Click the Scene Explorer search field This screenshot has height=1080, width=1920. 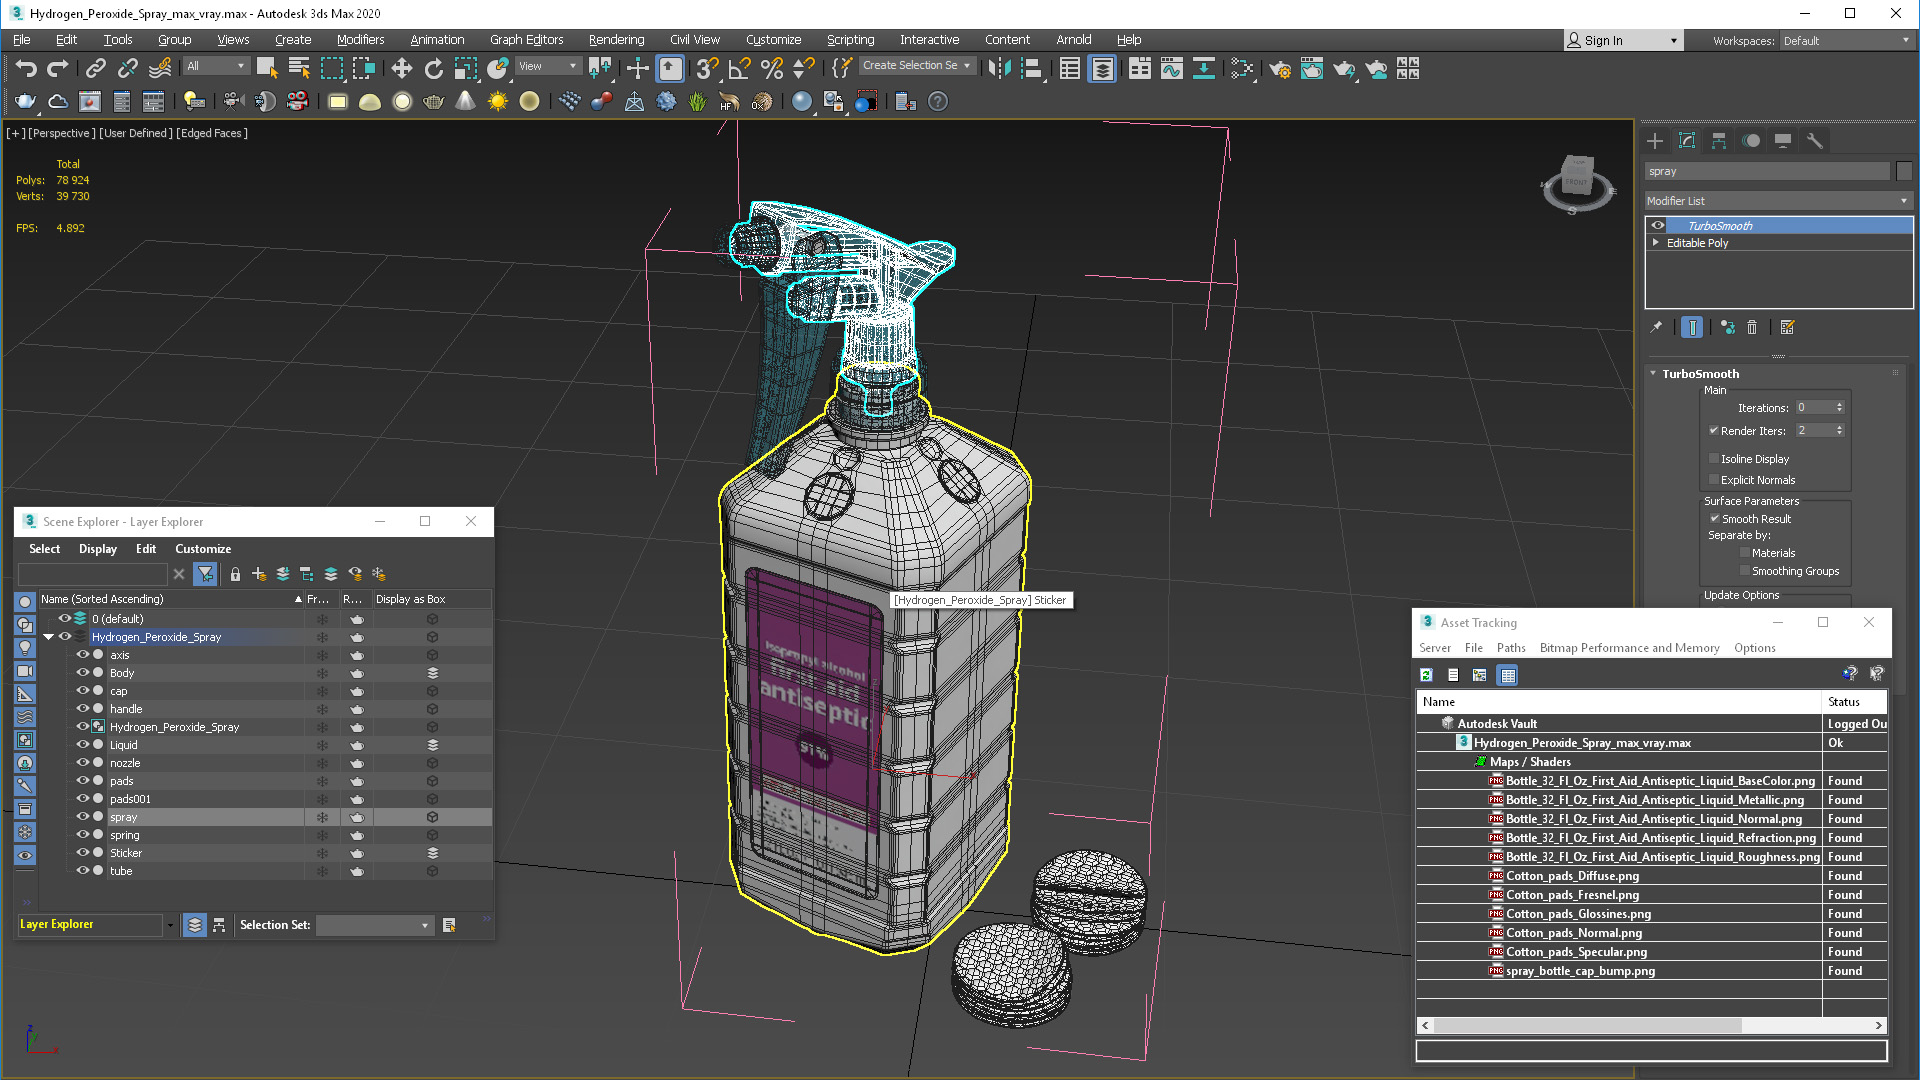93,574
